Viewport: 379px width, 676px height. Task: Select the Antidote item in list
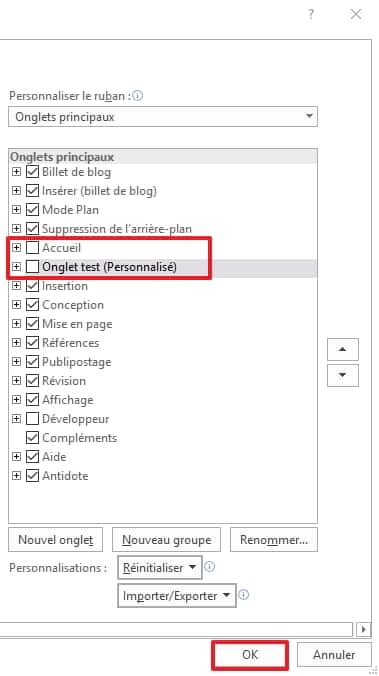point(65,476)
